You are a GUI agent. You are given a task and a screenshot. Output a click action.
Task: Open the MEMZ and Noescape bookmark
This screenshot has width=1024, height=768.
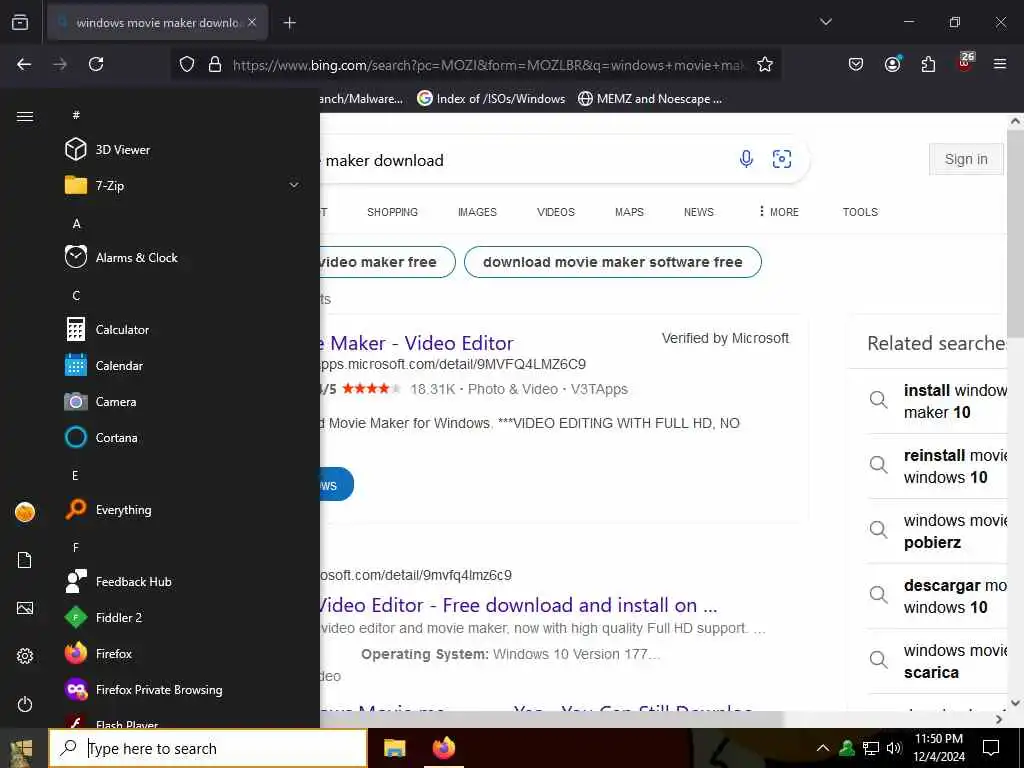[650, 99]
